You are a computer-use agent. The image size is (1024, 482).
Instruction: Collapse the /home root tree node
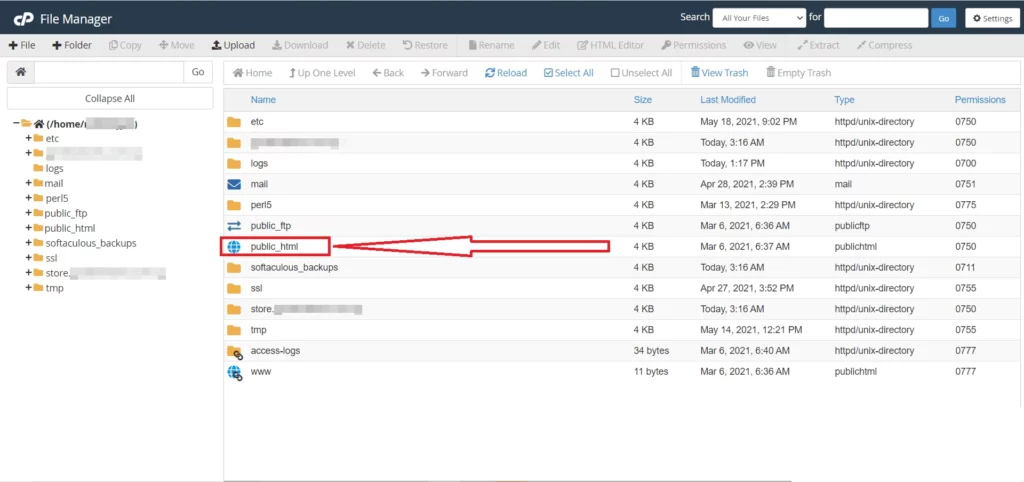point(16,123)
